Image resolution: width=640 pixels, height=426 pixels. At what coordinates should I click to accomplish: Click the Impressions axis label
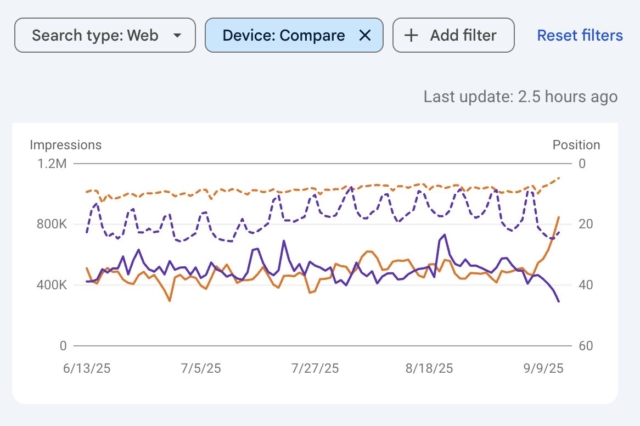[65, 145]
